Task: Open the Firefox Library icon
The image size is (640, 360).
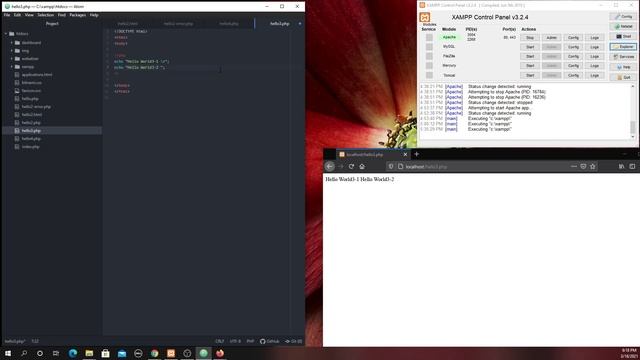Action: (622, 167)
